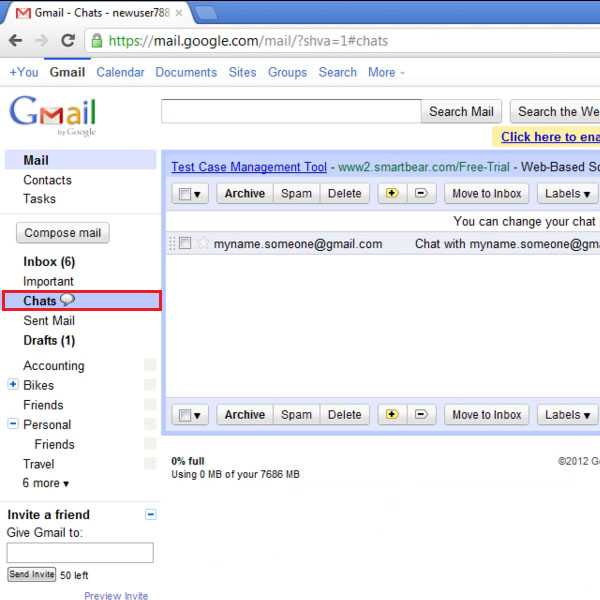Click Archive in the bottom toolbar
This screenshot has width=600, height=600.
(245, 414)
